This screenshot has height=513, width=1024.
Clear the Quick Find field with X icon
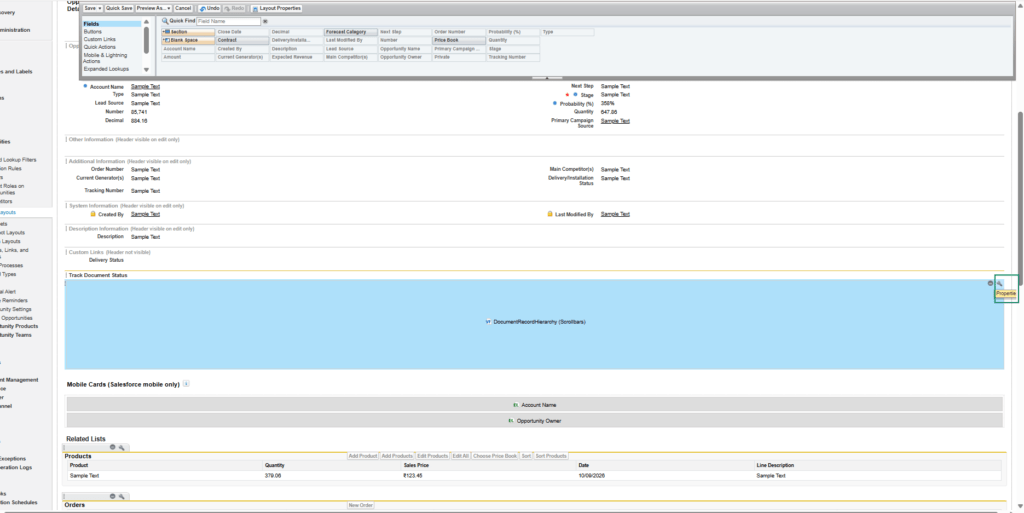(x=265, y=22)
